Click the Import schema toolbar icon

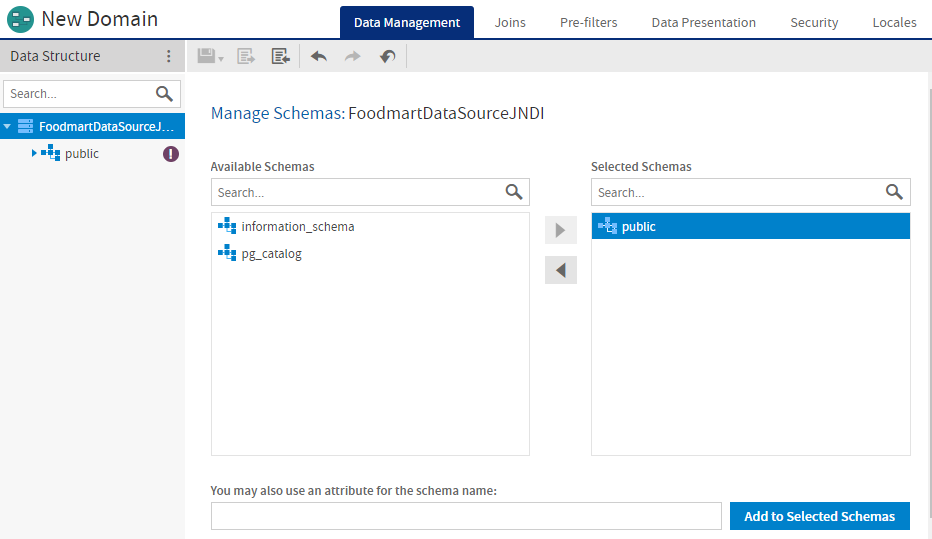click(281, 56)
